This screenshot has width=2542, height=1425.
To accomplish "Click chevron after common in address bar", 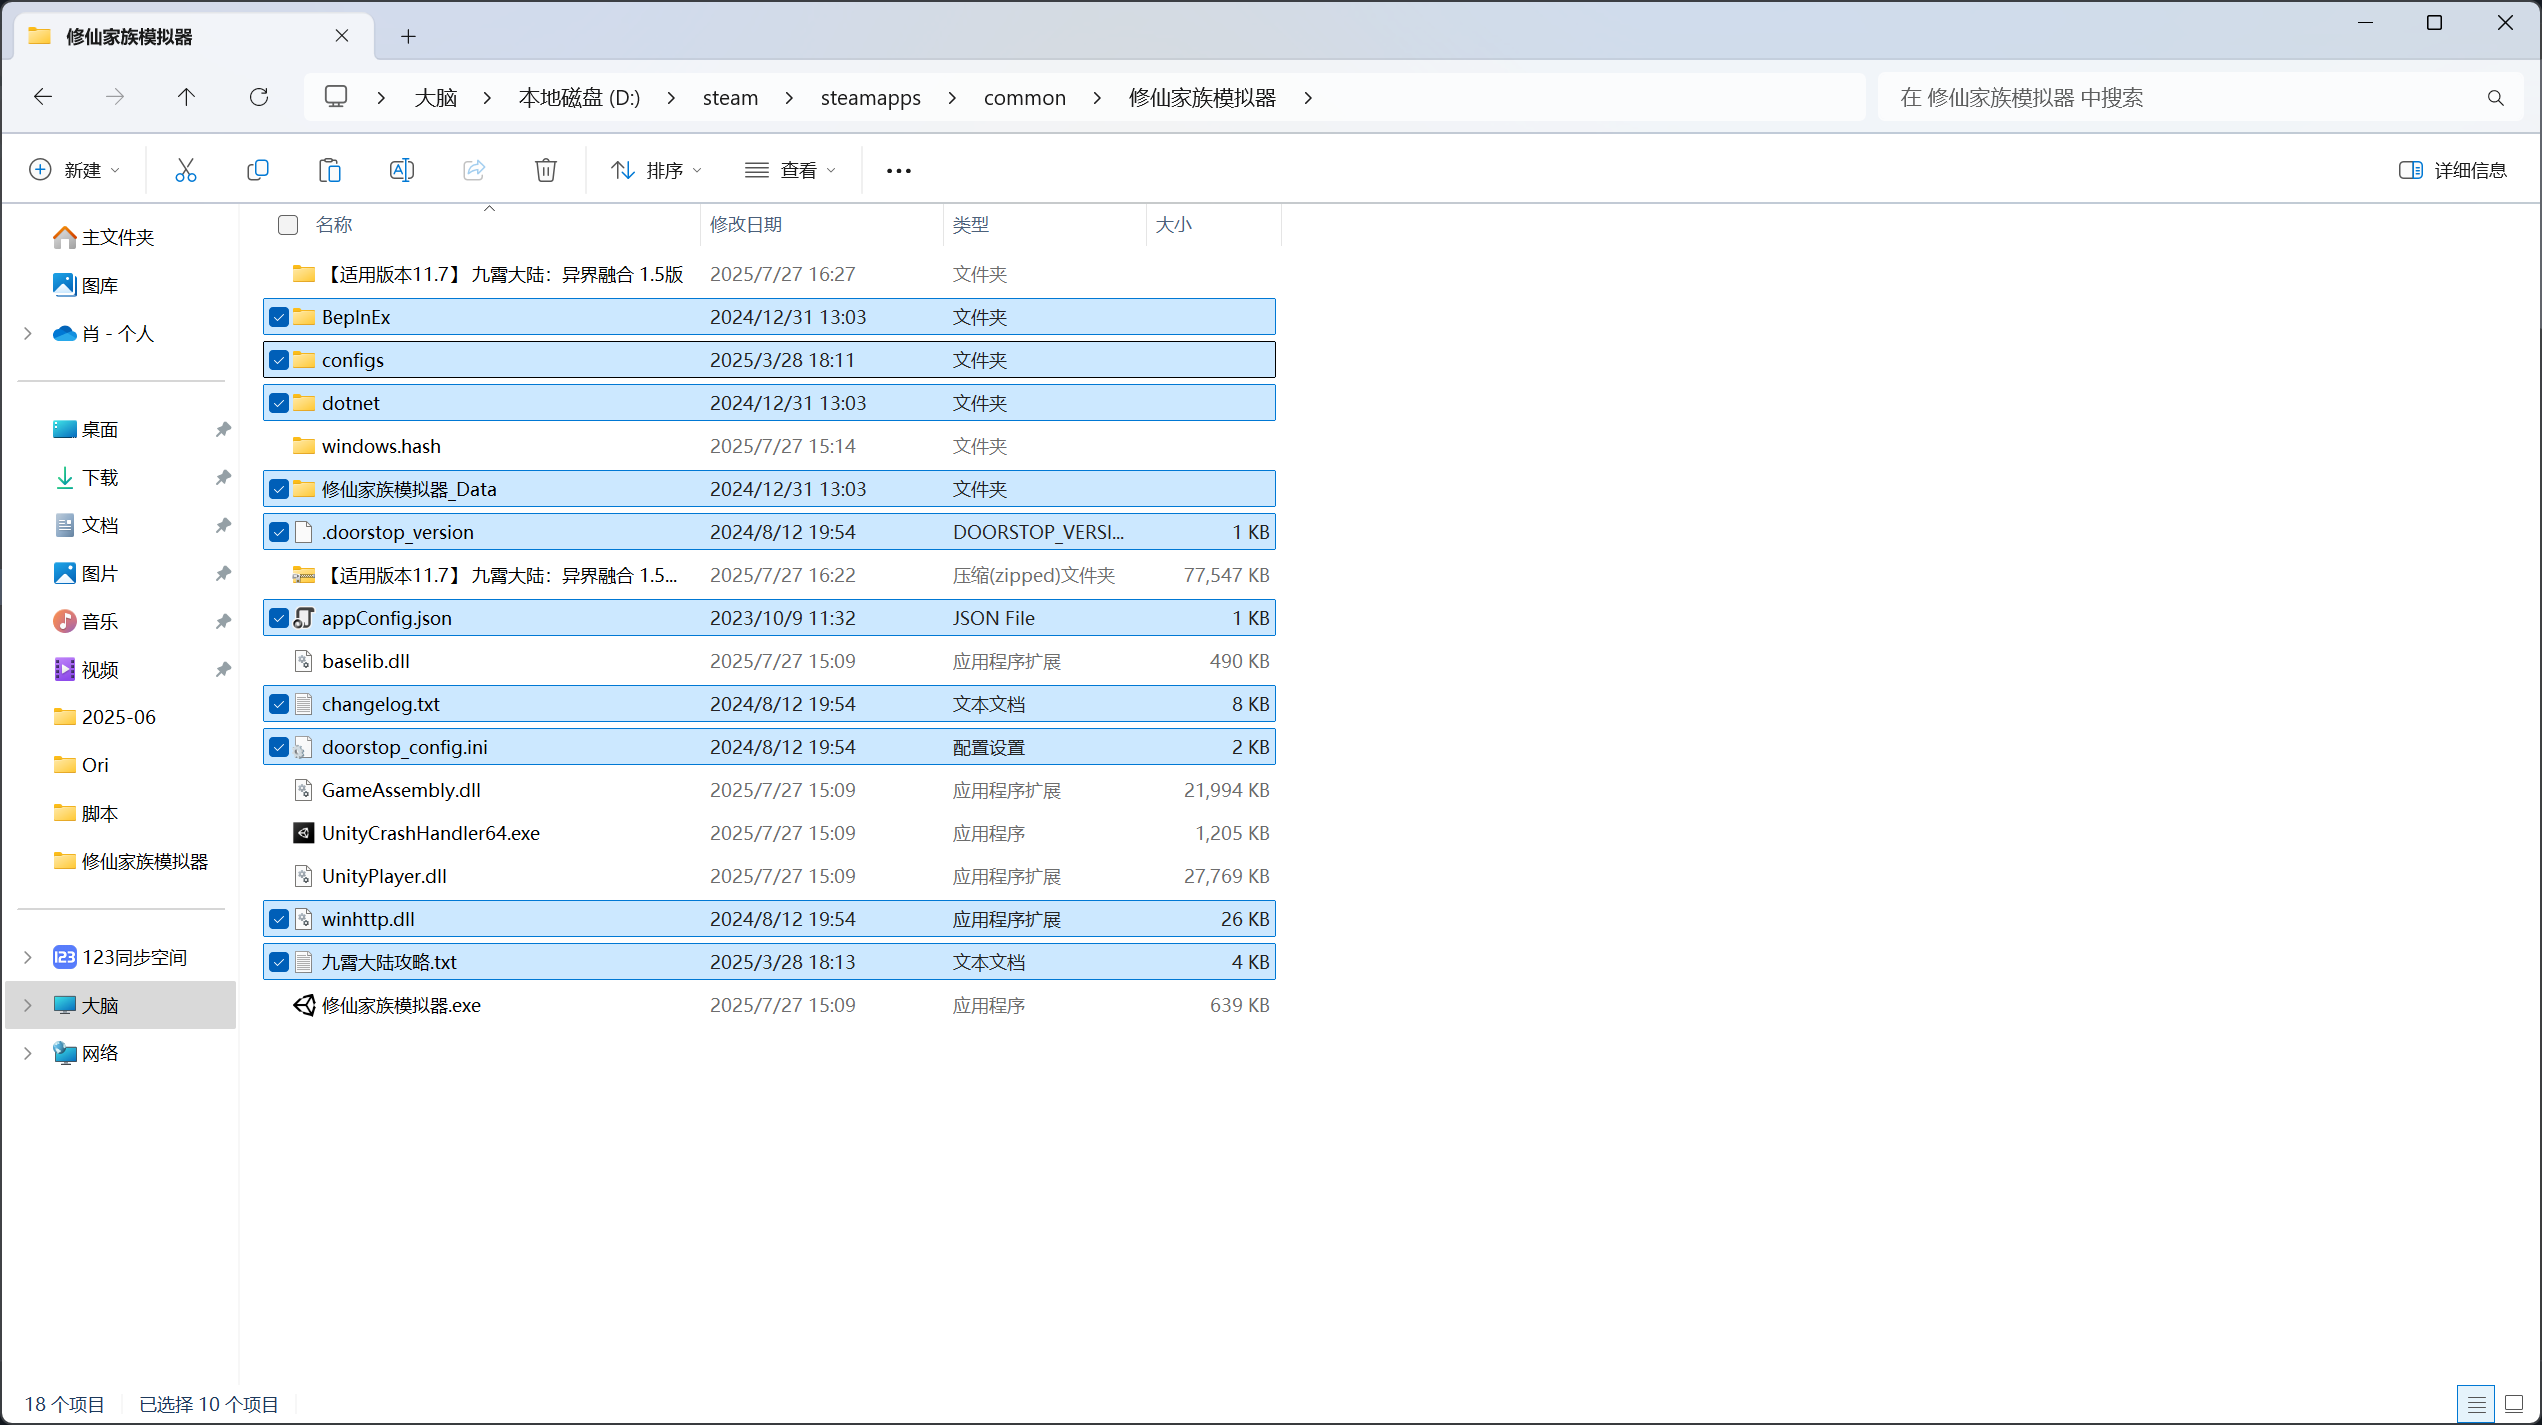I will pyautogui.click(x=1097, y=98).
